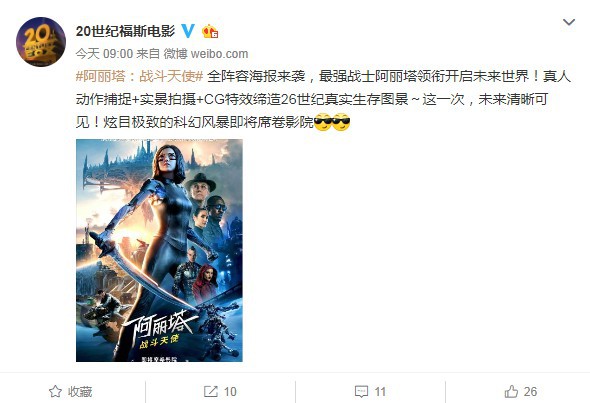590x403 pixels.
Task: Enlarge the Alita movie poster thumbnail
Action: (x=159, y=250)
